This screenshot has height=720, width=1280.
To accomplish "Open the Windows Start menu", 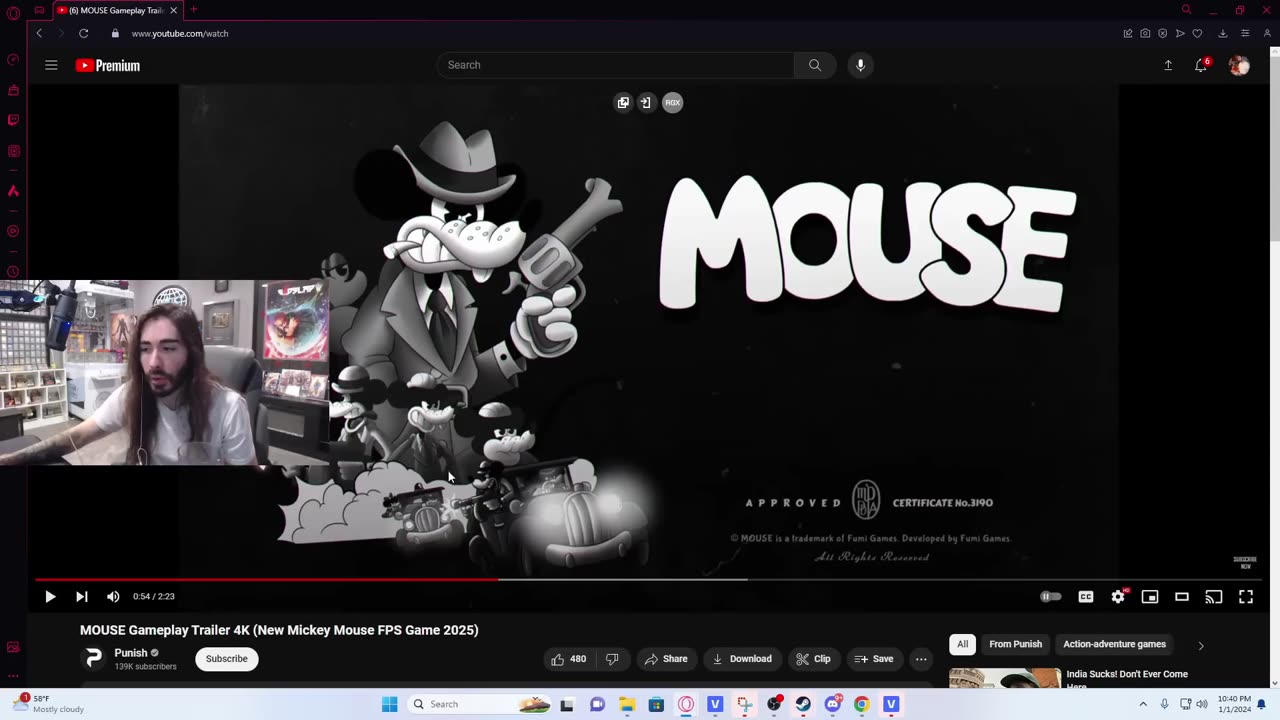I will click(390, 704).
